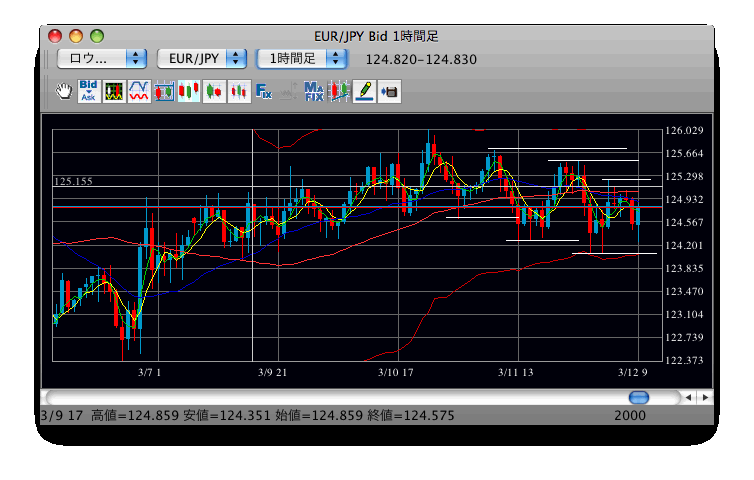Click the scrollbar thumb under the chart
The width and height of the screenshot is (754, 480).
639,397
